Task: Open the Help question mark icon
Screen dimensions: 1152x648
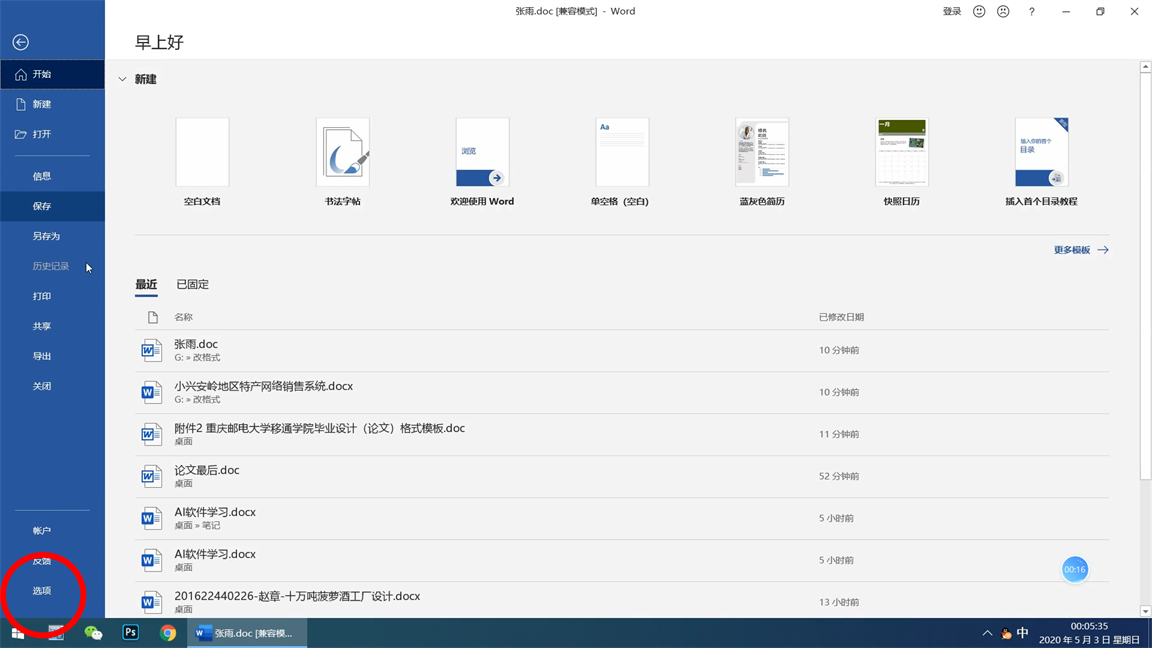Action: [1031, 12]
